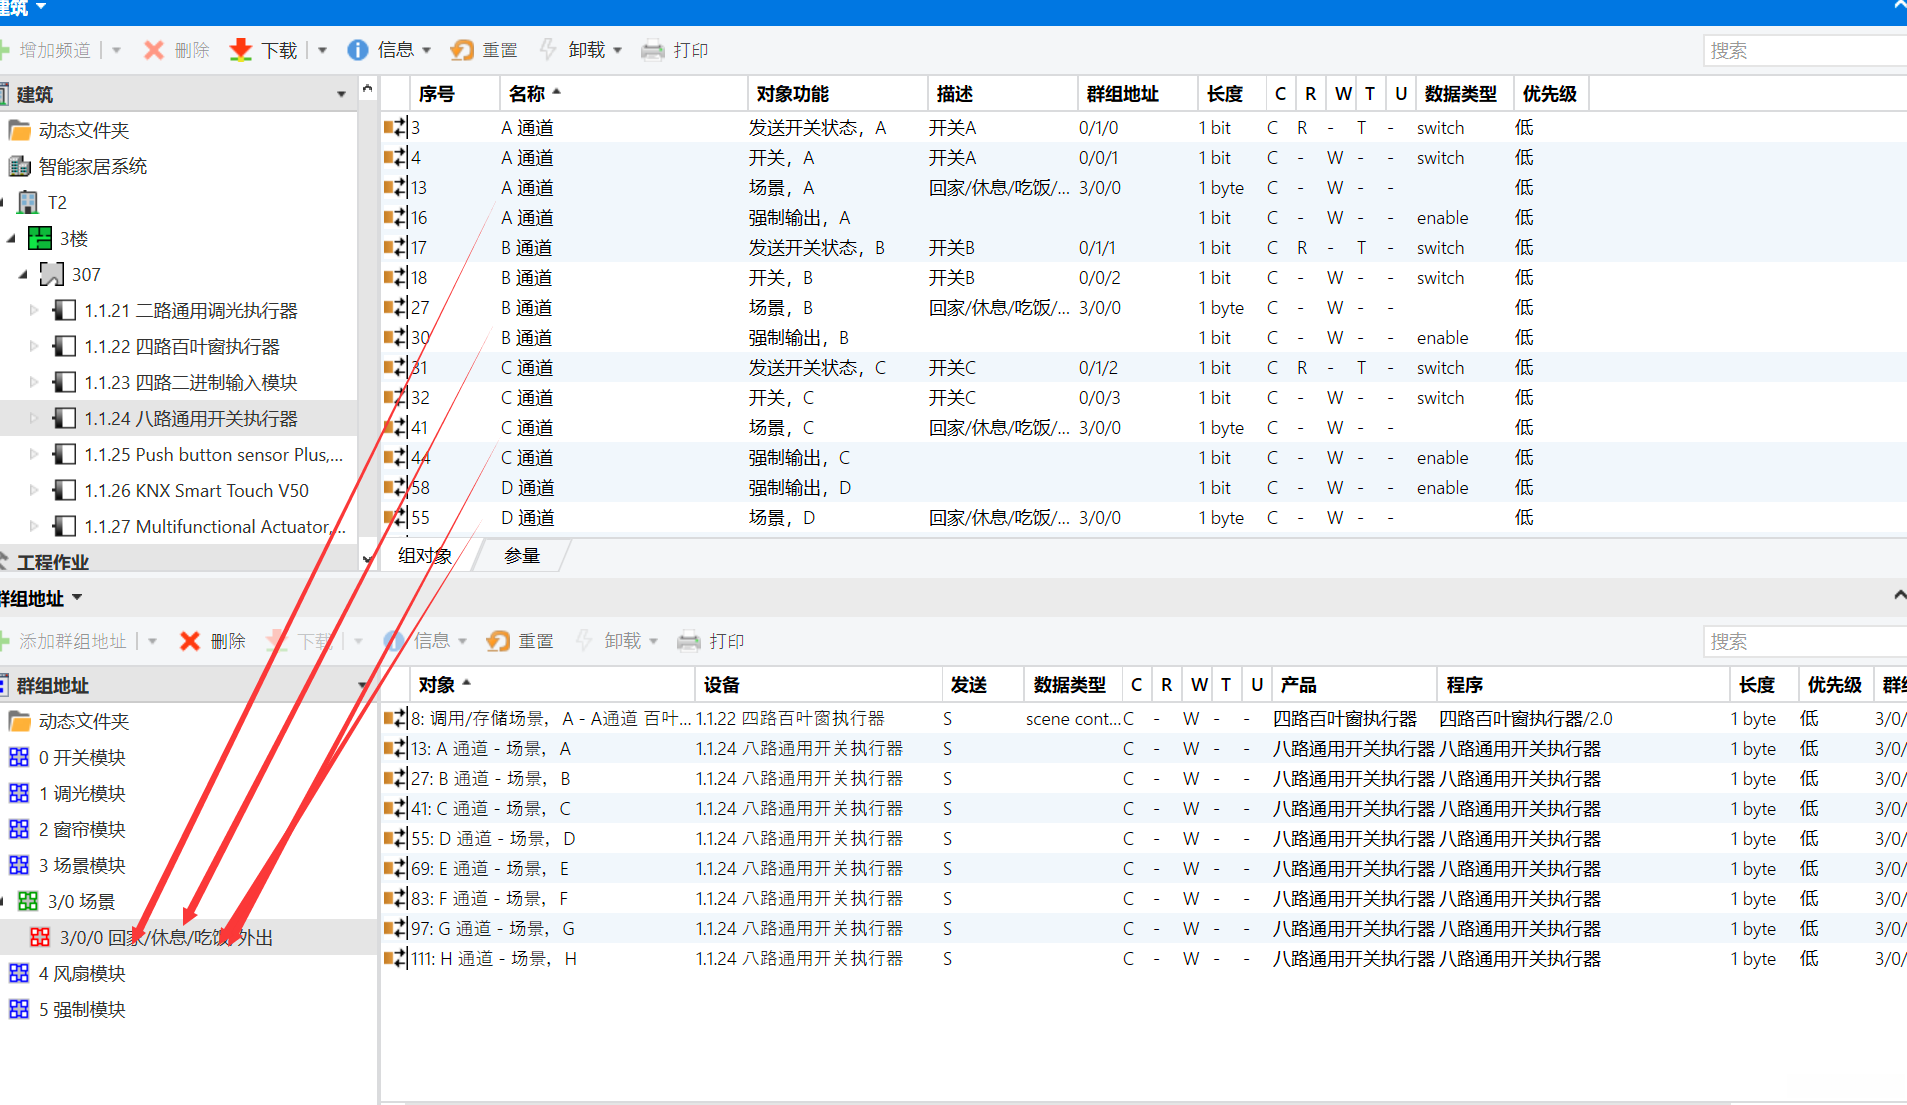Image resolution: width=1907 pixels, height=1105 pixels.
Task: Click the group object icon of row number 3
Action: click(396, 128)
